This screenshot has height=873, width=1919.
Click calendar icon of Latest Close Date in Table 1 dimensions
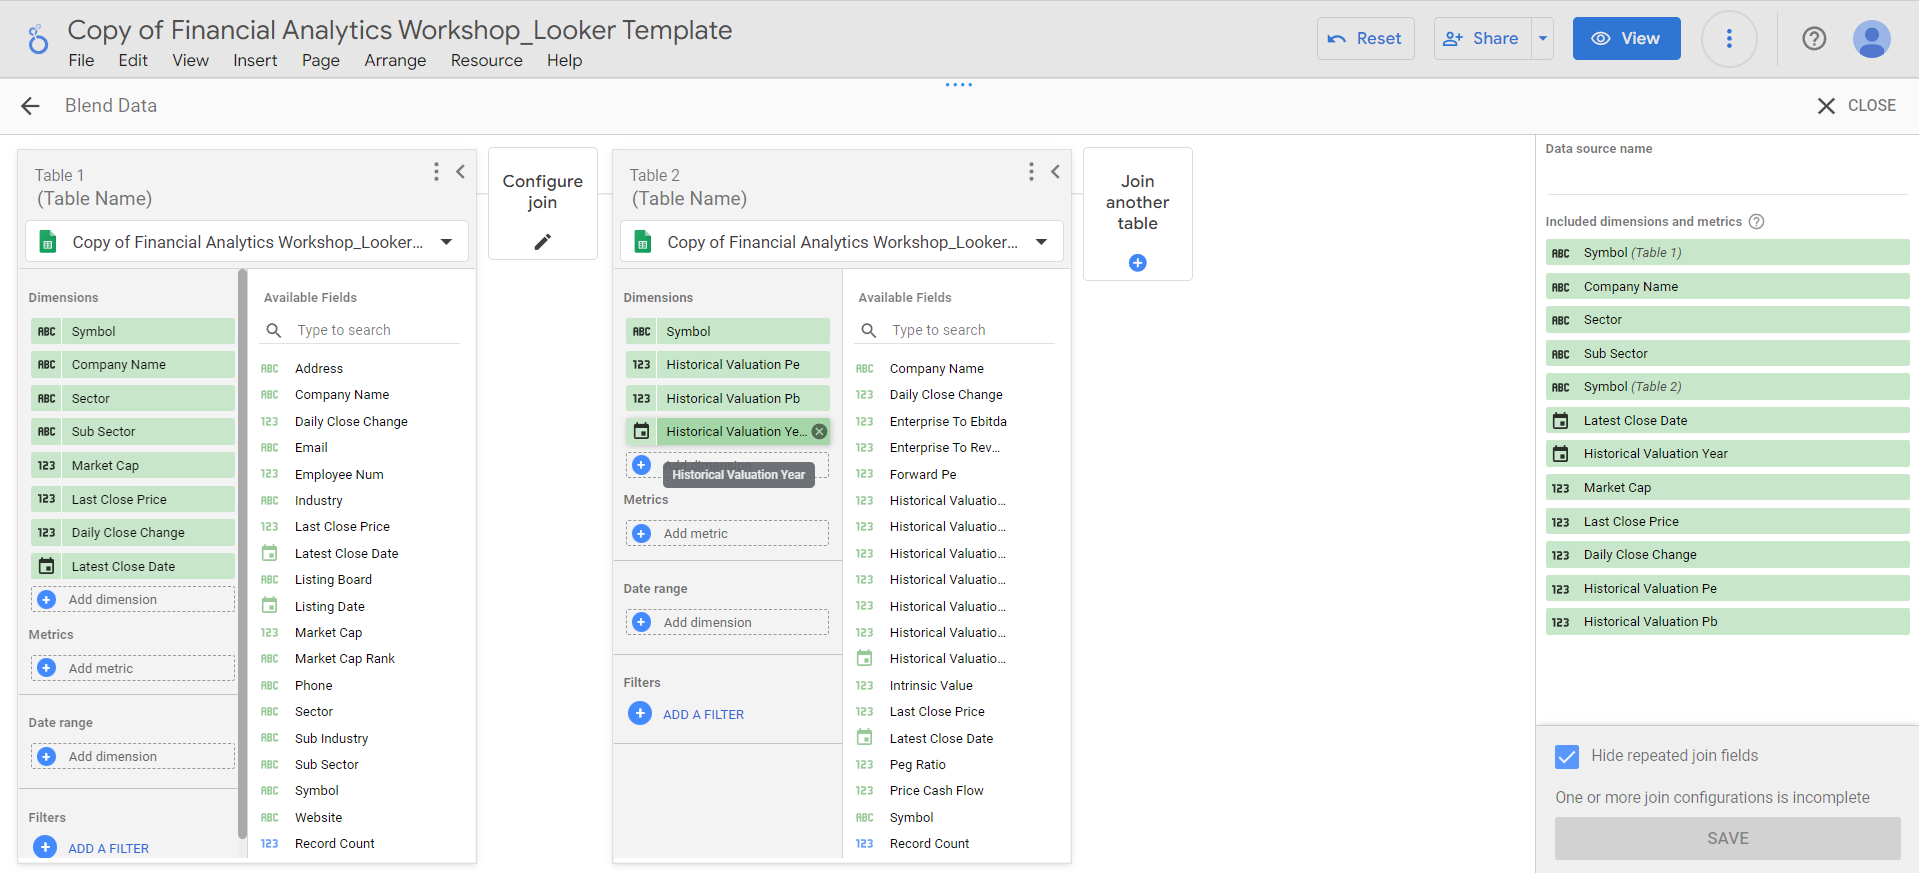pyautogui.click(x=46, y=566)
